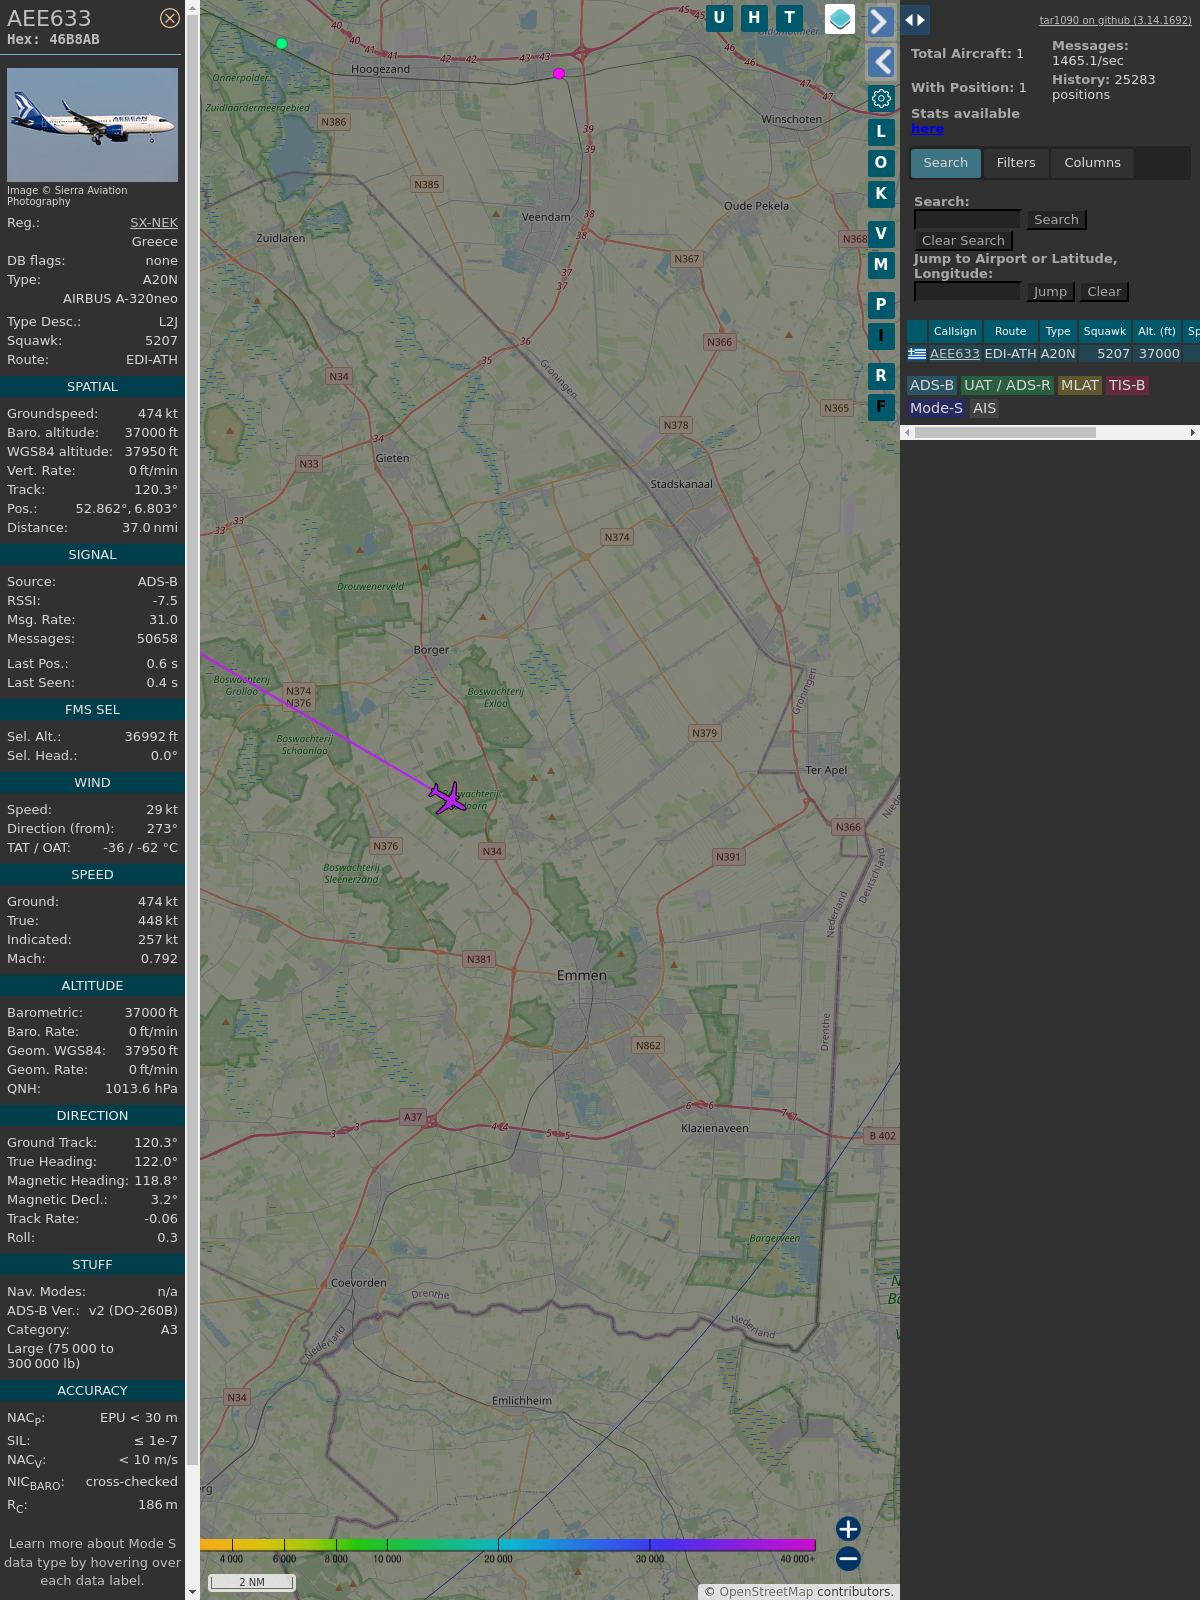
Task: Toggle the U button atop the map
Action: [719, 17]
